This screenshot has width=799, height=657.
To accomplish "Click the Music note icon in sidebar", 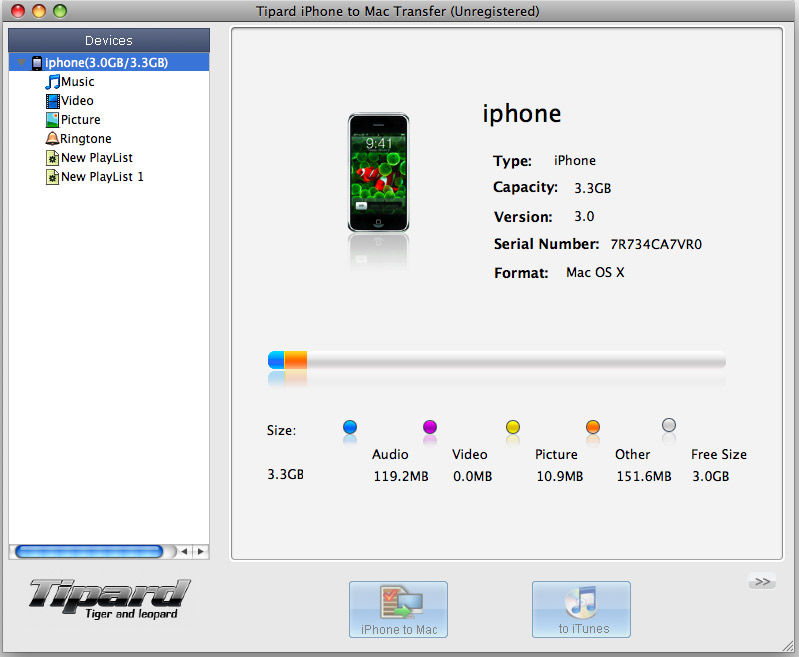I will click(x=52, y=82).
